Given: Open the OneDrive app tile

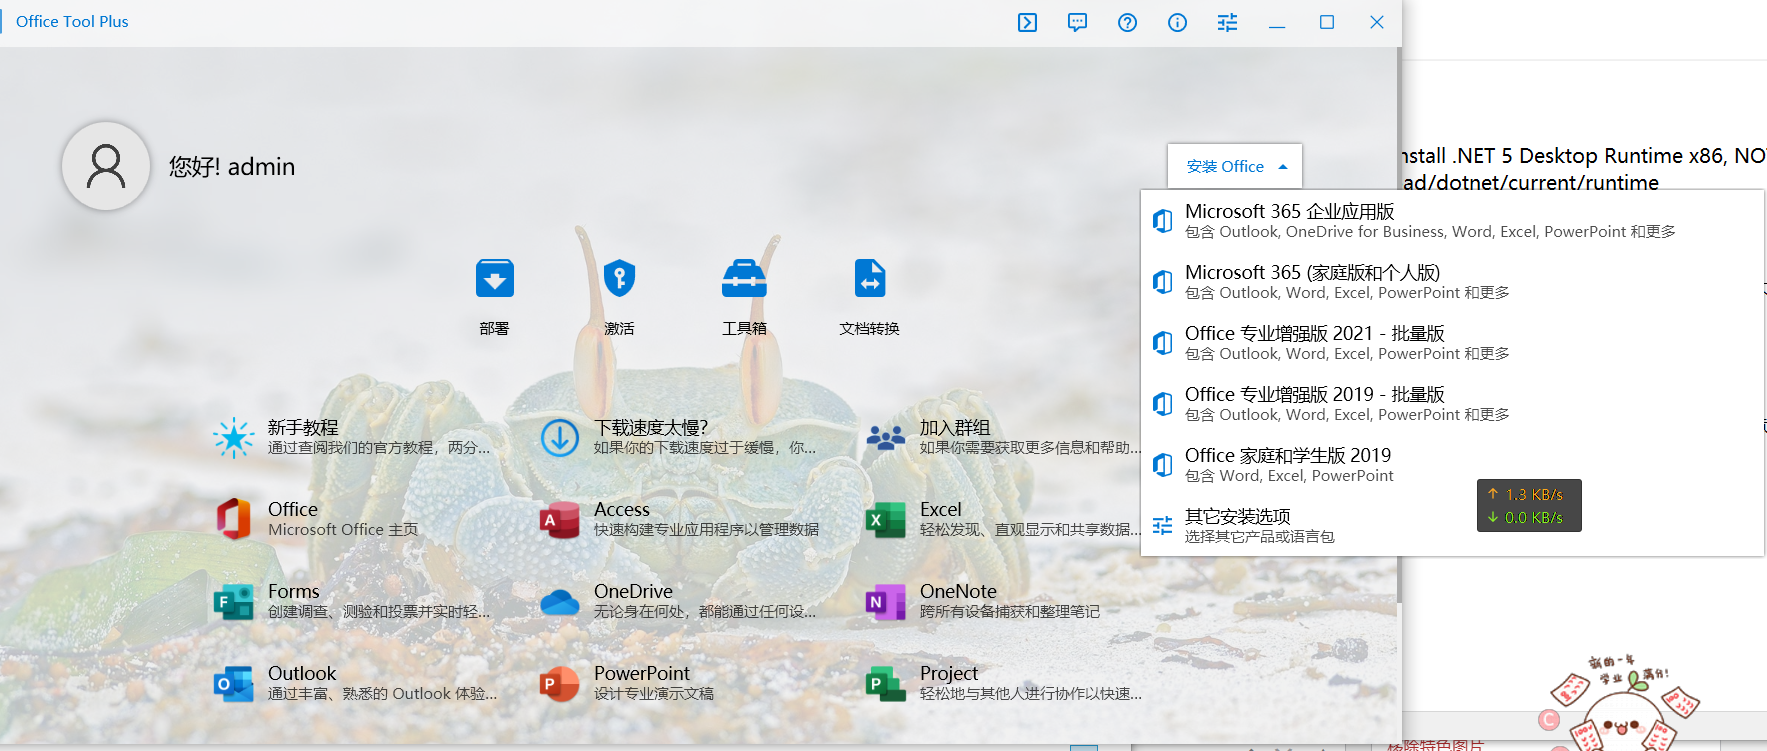Looking at the screenshot, I should coord(679,601).
